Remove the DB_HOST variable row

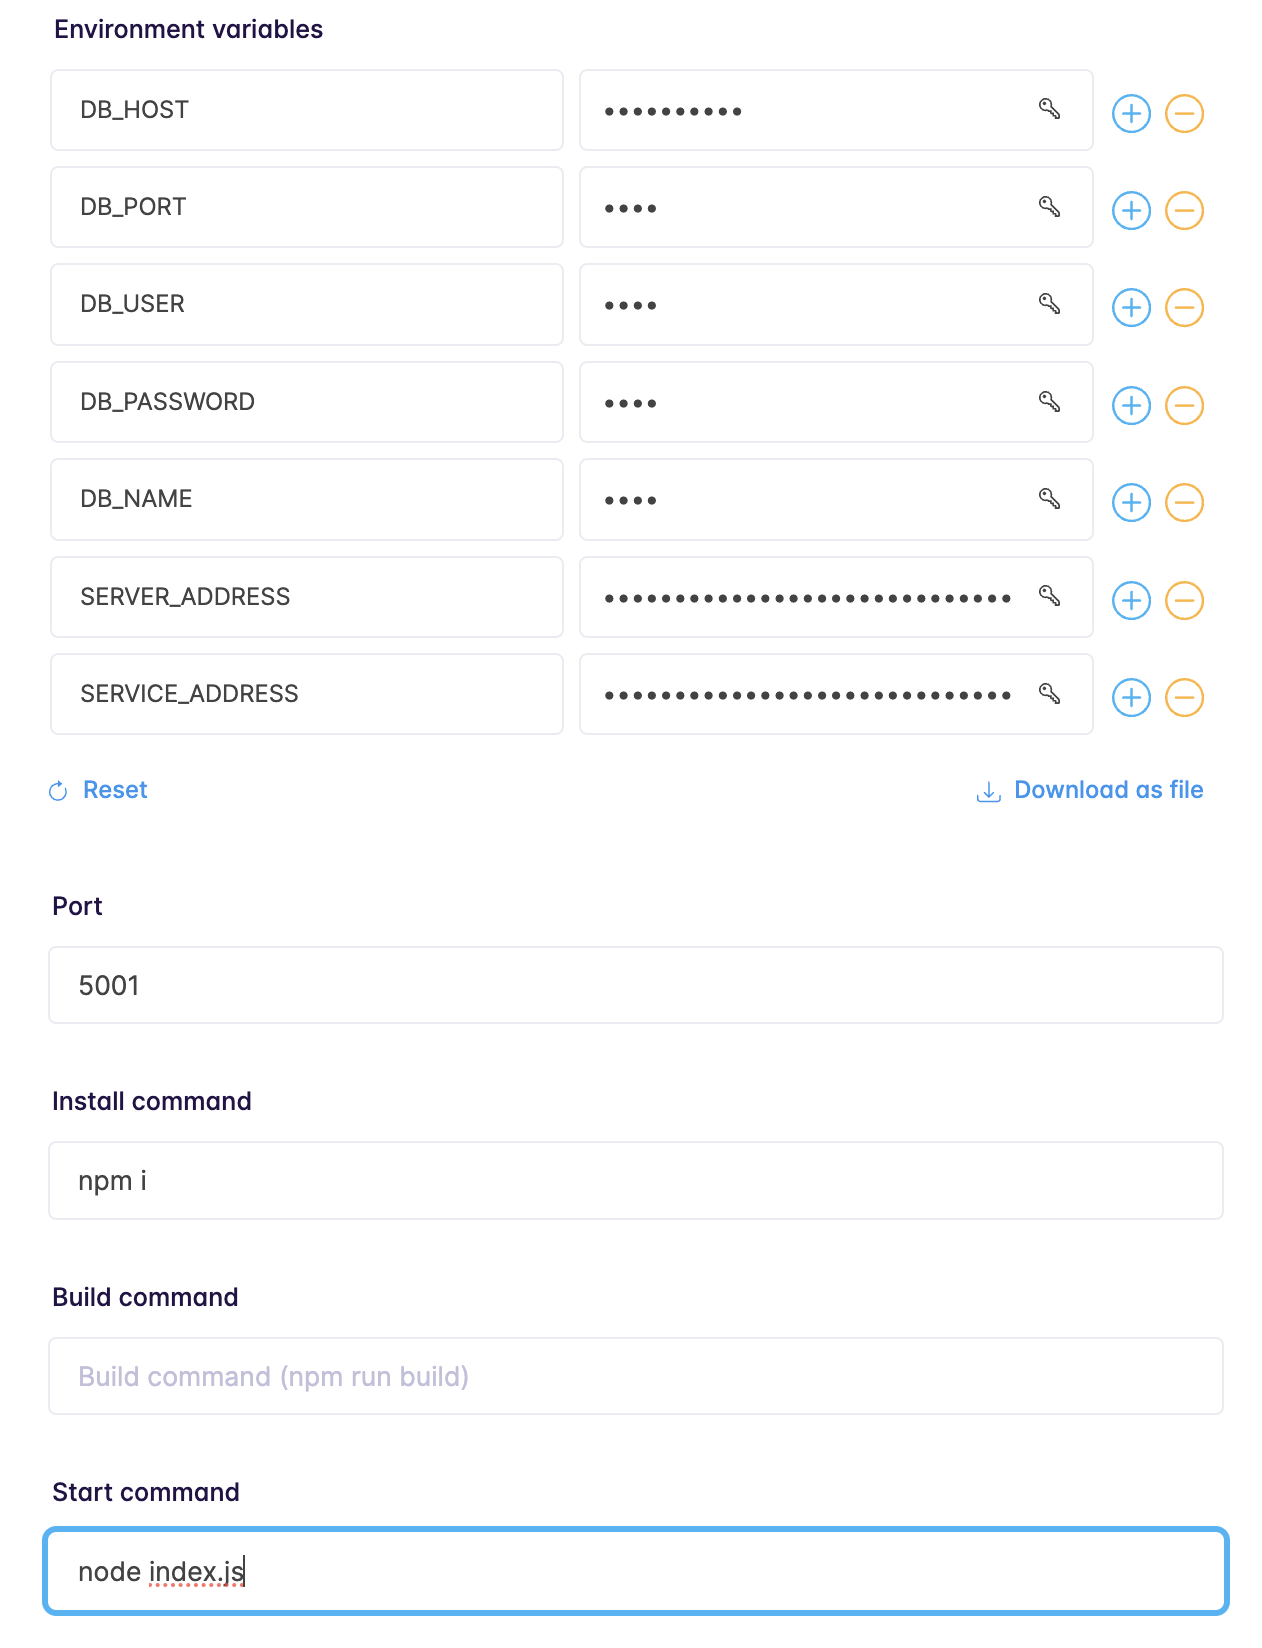click(x=1185, y=113)
